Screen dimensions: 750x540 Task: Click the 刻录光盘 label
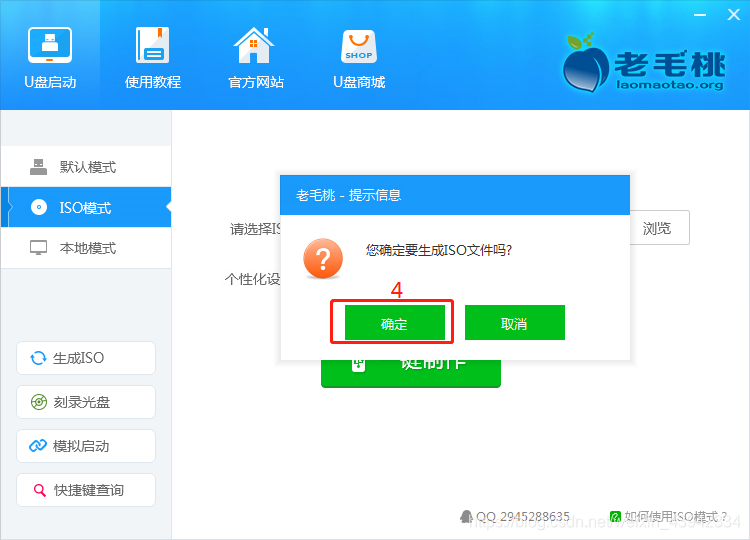pos(82,402)
